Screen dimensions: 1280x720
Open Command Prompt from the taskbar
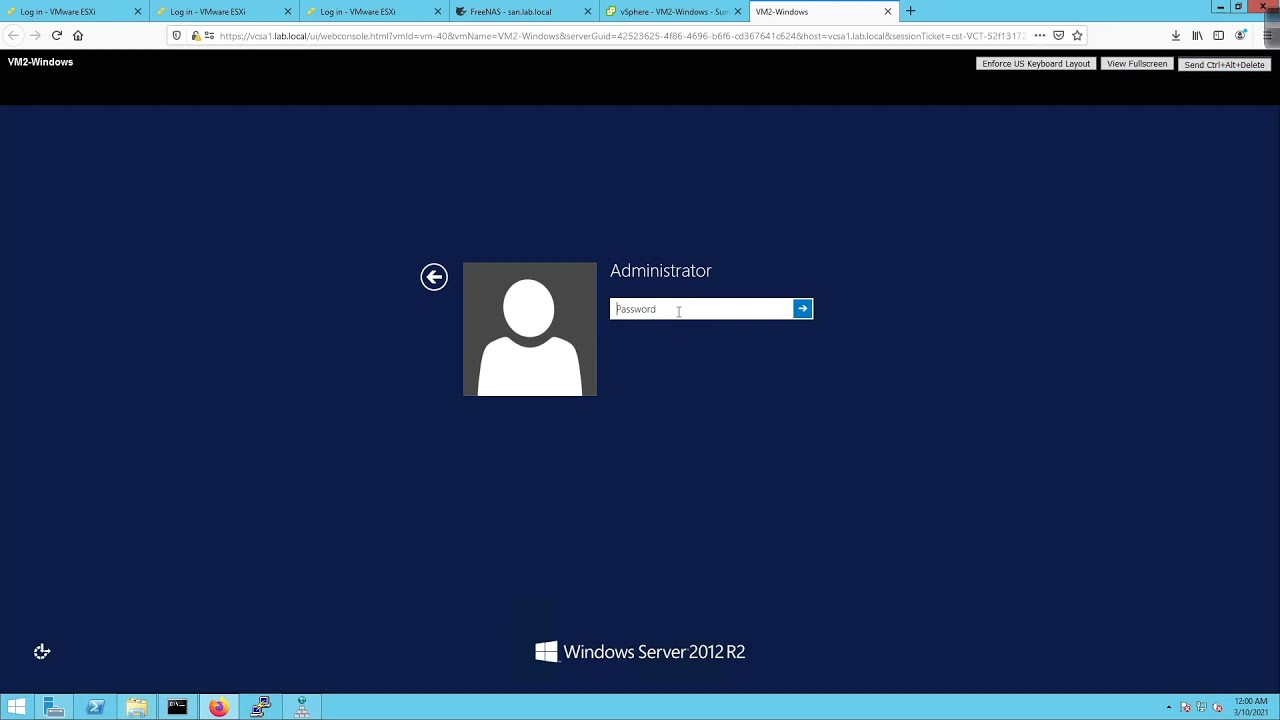coord(177,707)
